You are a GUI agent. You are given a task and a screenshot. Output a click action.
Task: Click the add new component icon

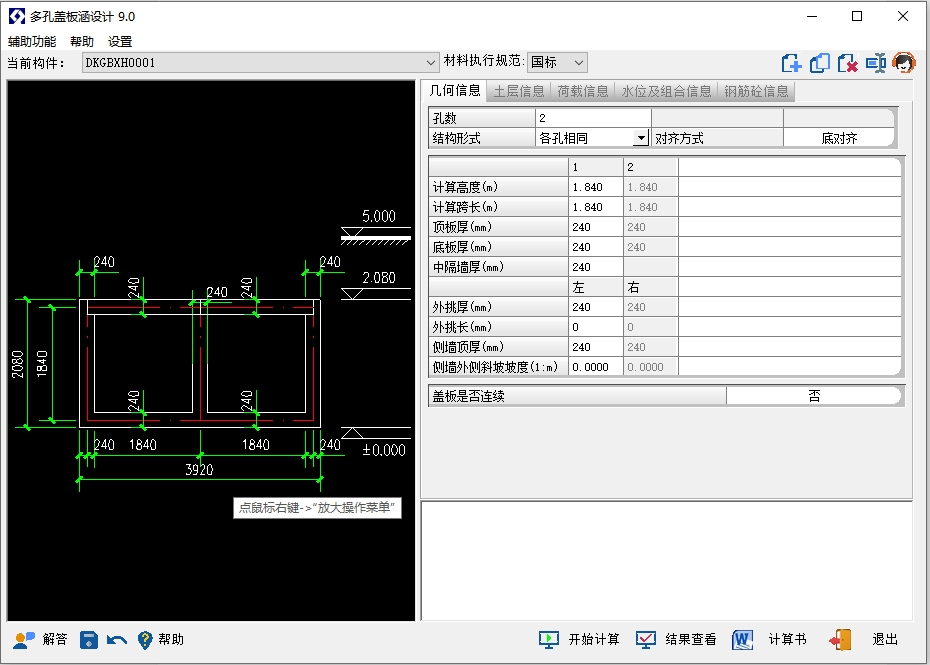pyautogui.click(x=792, y=63)
